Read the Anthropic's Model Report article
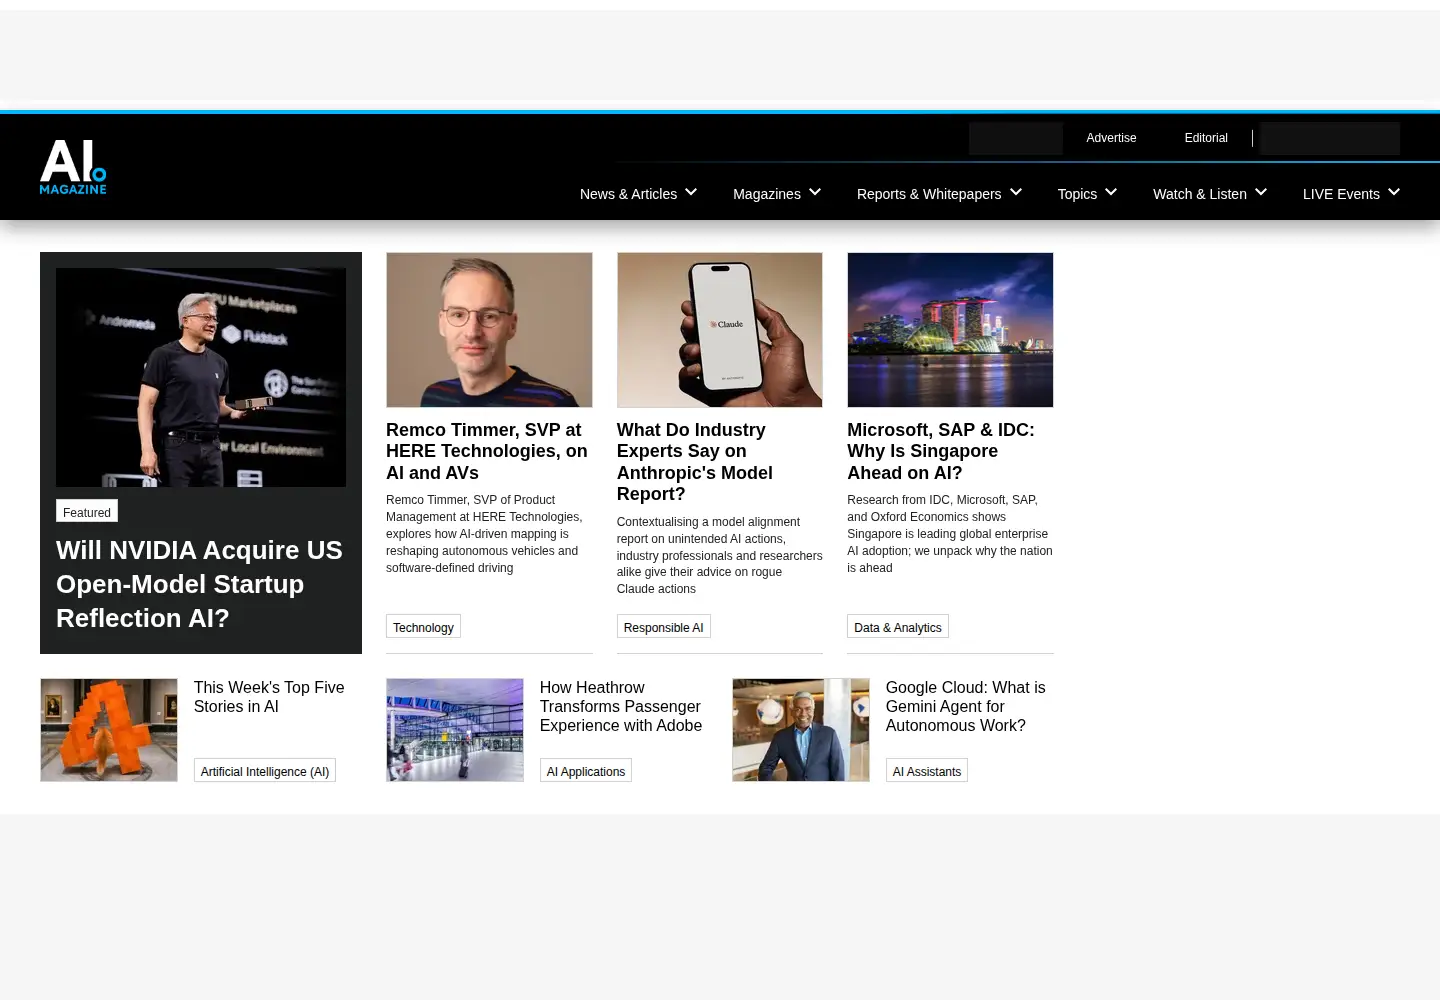1440x1000 pixels. pyautogui.click(x=695, y=462)
